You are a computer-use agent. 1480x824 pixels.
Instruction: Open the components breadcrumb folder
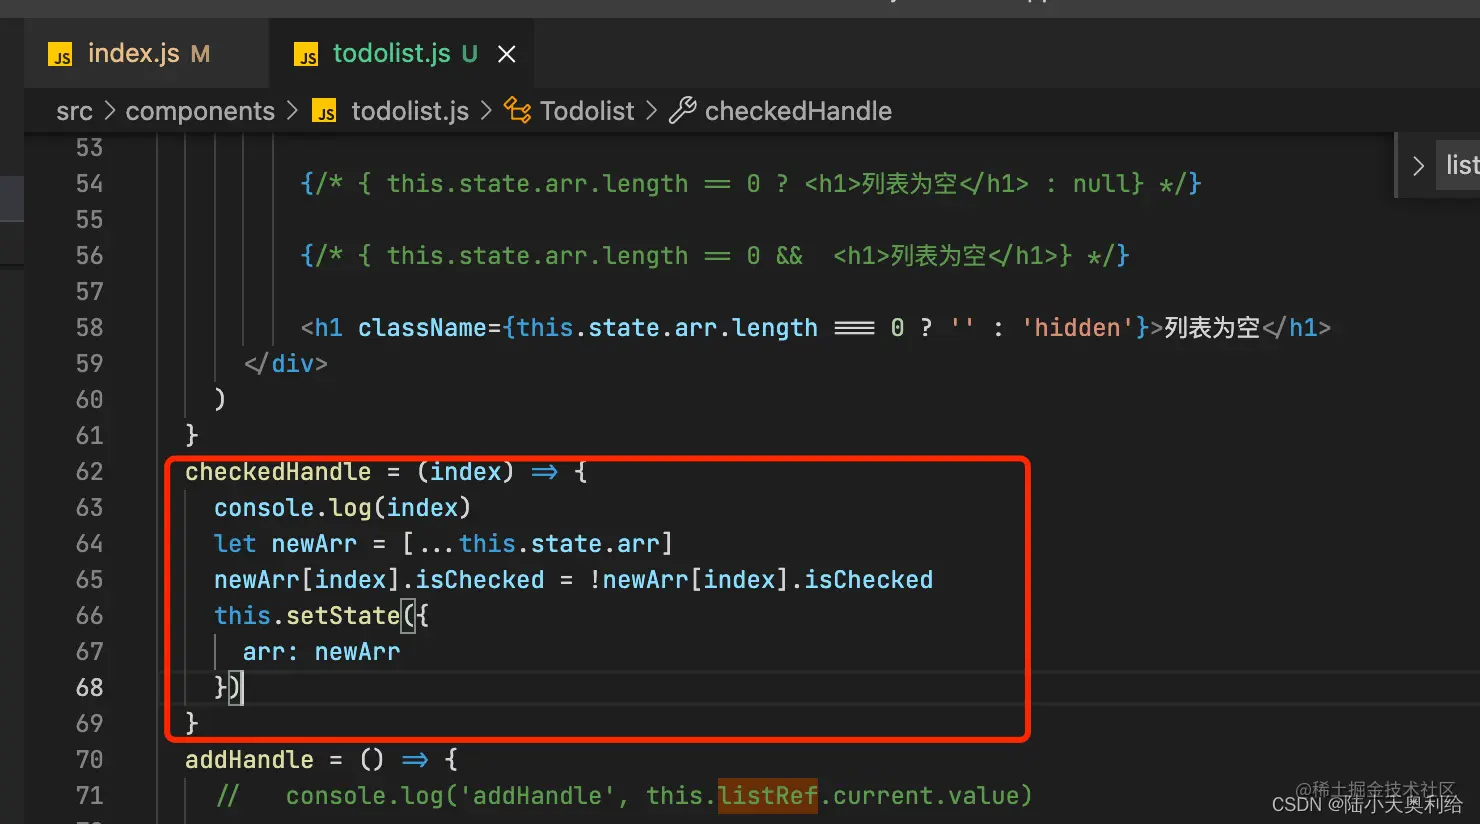coord(200,111)
